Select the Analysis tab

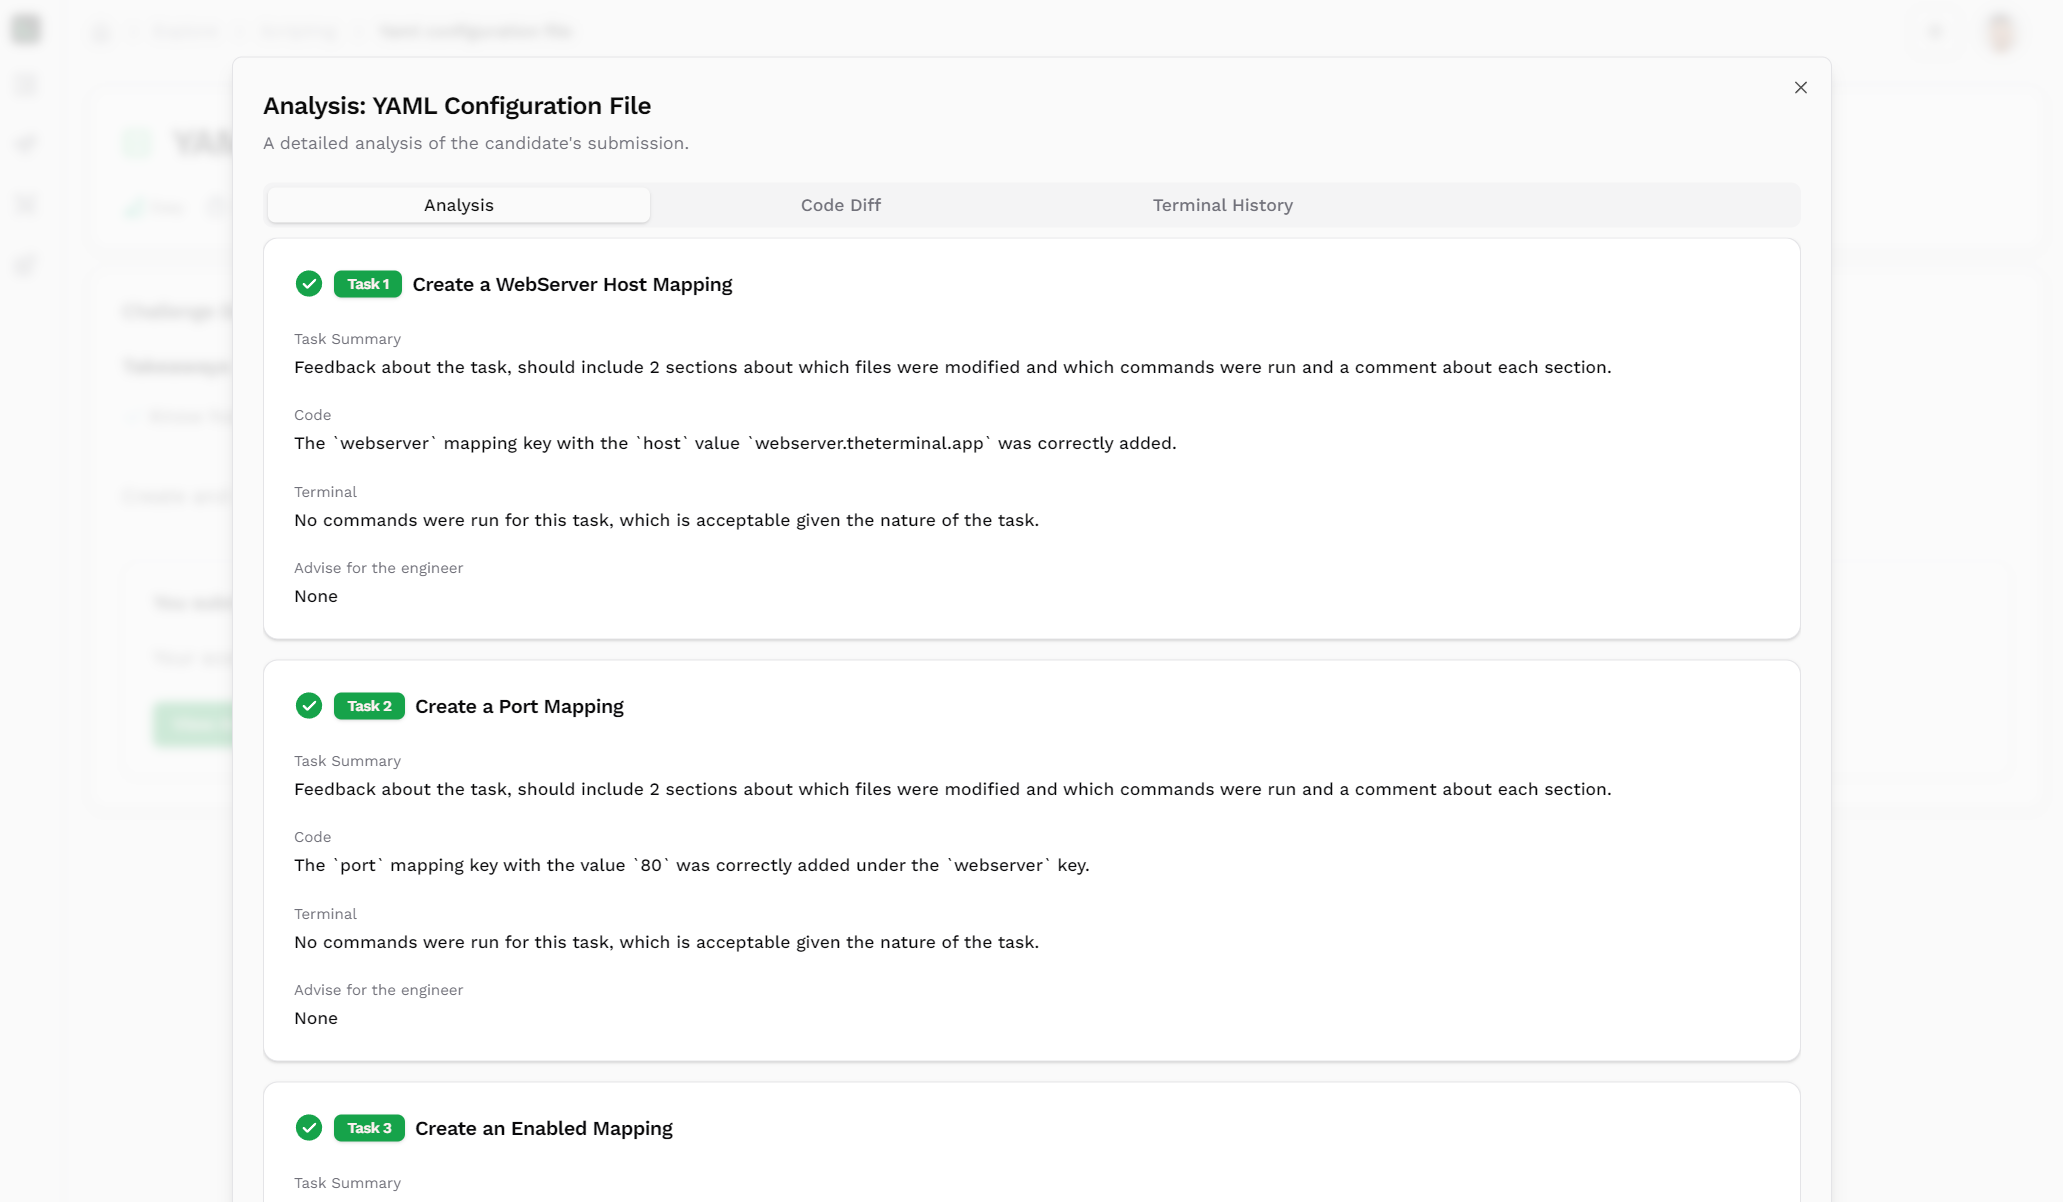pos(459,205)
